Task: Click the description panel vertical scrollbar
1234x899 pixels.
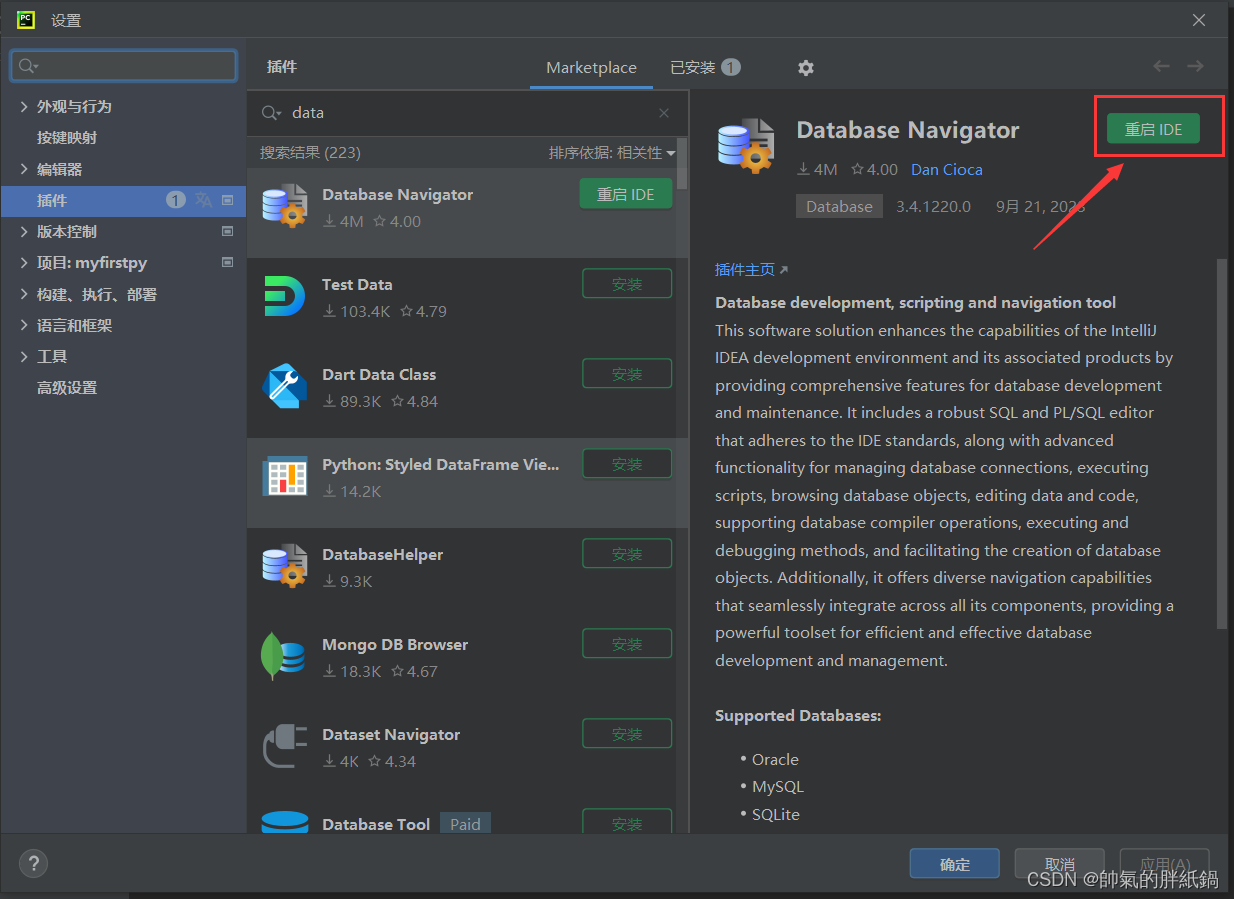Action: [1221, 443]
